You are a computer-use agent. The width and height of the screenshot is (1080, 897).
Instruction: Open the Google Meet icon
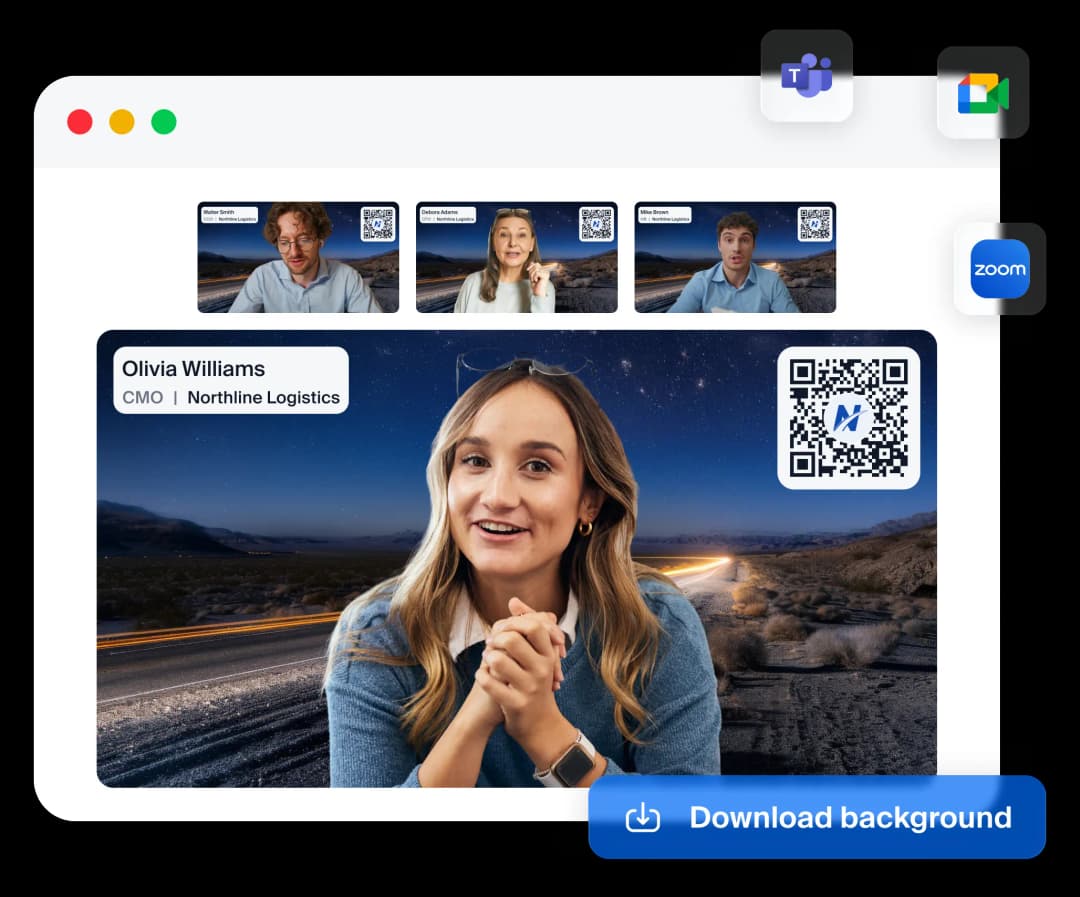982,93
